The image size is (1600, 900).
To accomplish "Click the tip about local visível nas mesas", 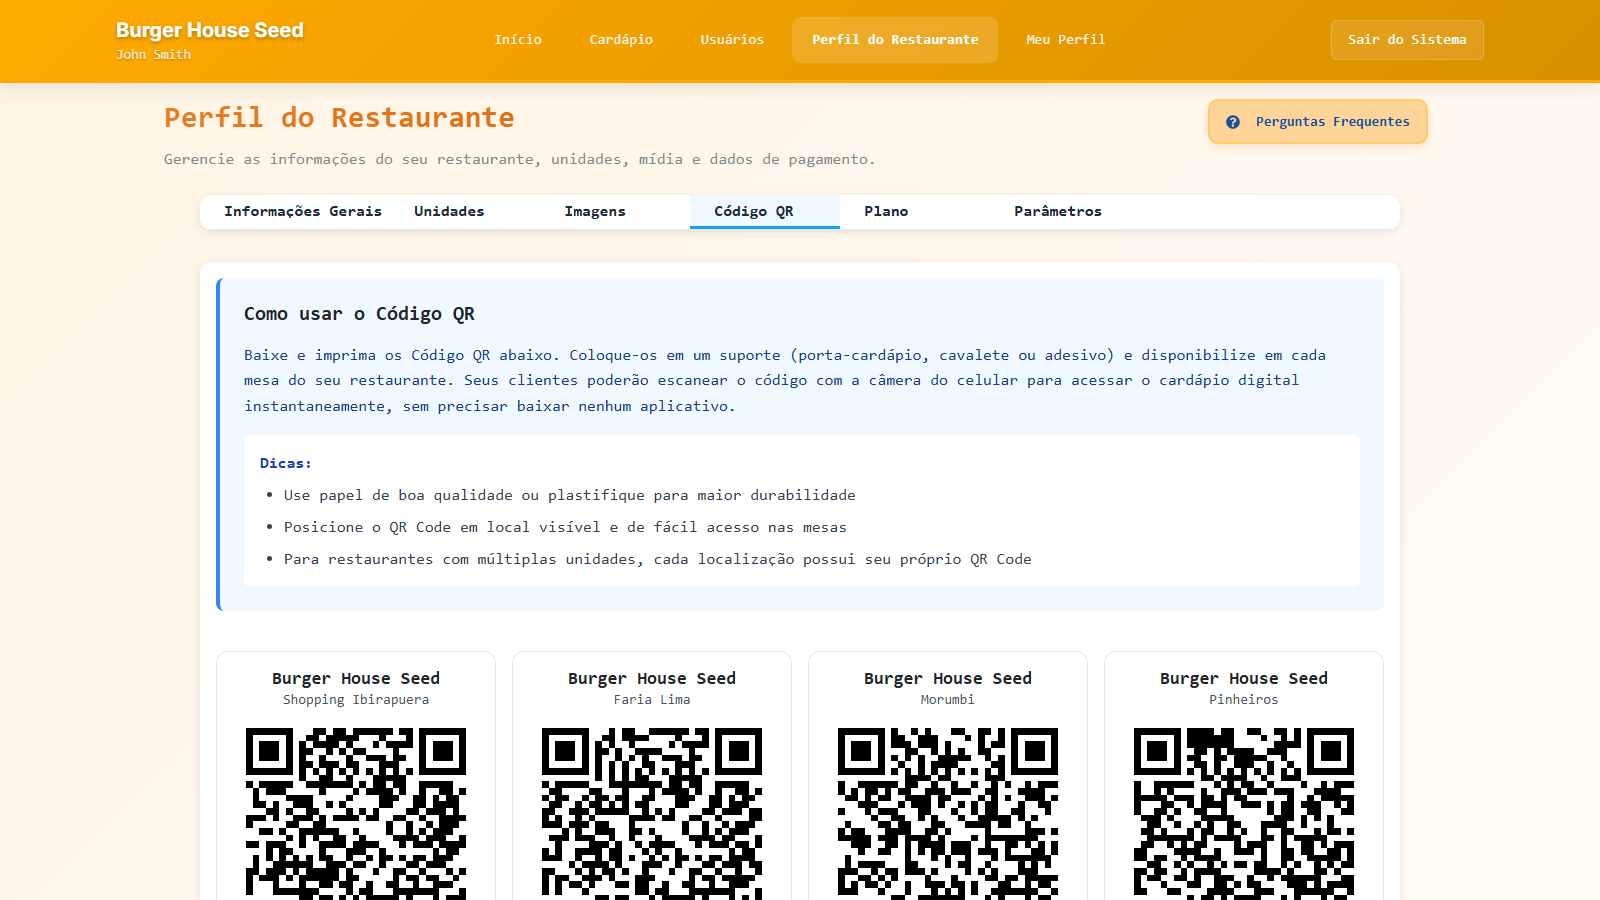I will click(x=565, y=527).
